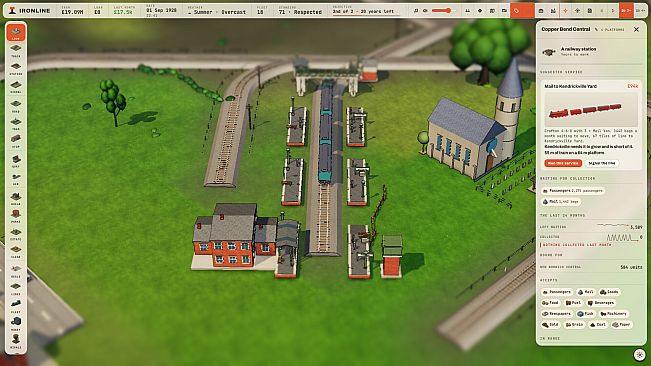Click the active orange fast-forward button
This screenshot has width=651, height=366.
click(627, 11)
